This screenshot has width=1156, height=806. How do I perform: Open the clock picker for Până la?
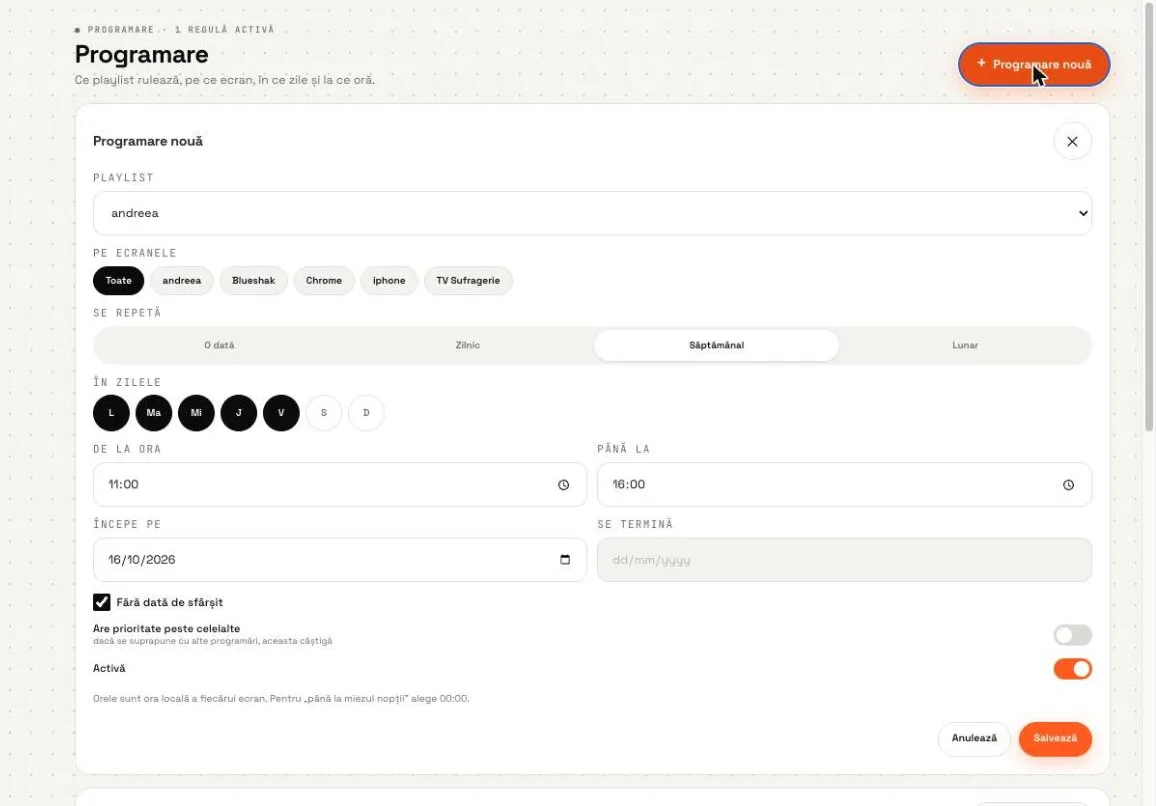(1068, 484)
